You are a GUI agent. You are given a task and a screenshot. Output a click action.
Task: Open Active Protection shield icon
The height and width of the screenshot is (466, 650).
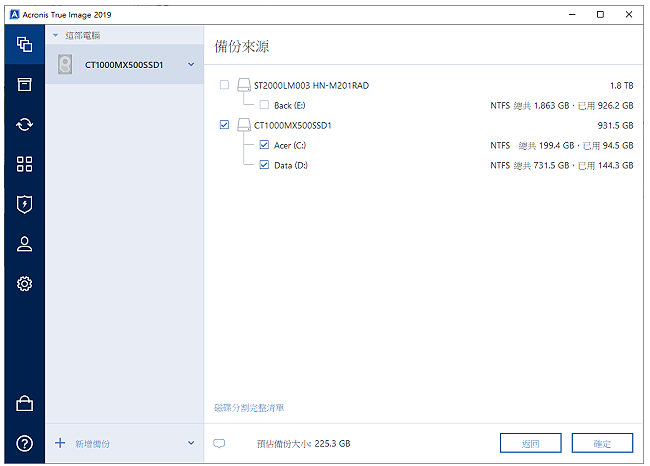pyautogui.click(x=24, y=204)
